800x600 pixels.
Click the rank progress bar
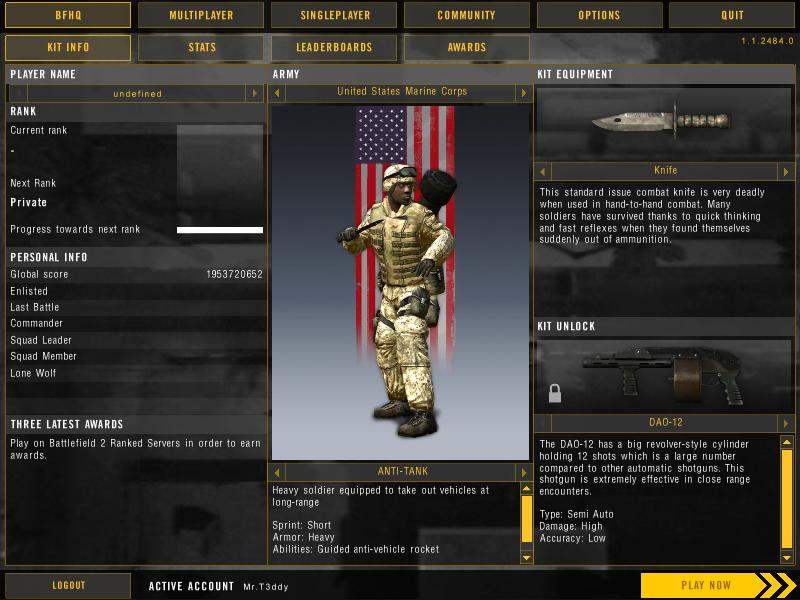pos(220,230)
